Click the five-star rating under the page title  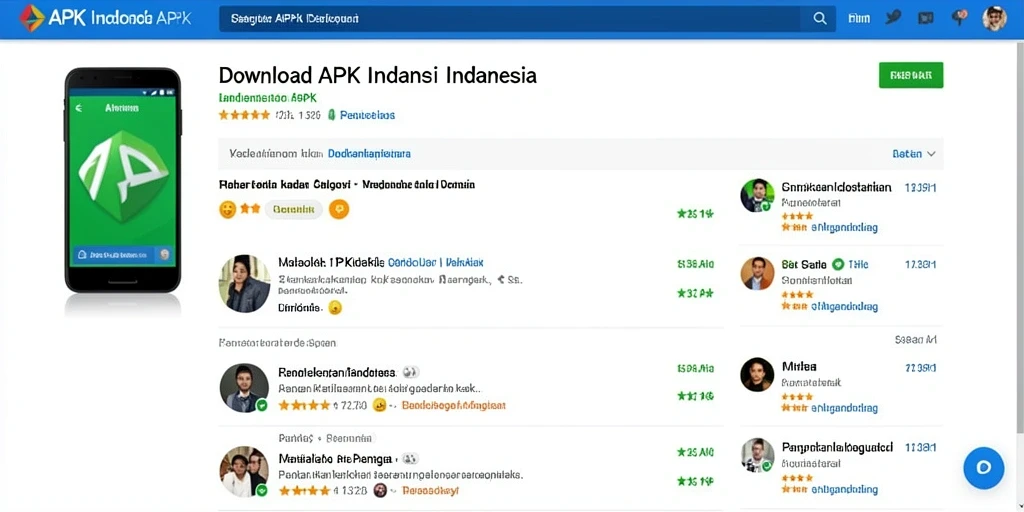(x=244, y=115)
